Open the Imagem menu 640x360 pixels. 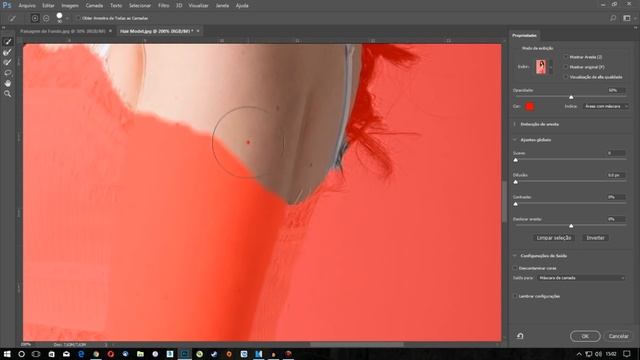70,6
